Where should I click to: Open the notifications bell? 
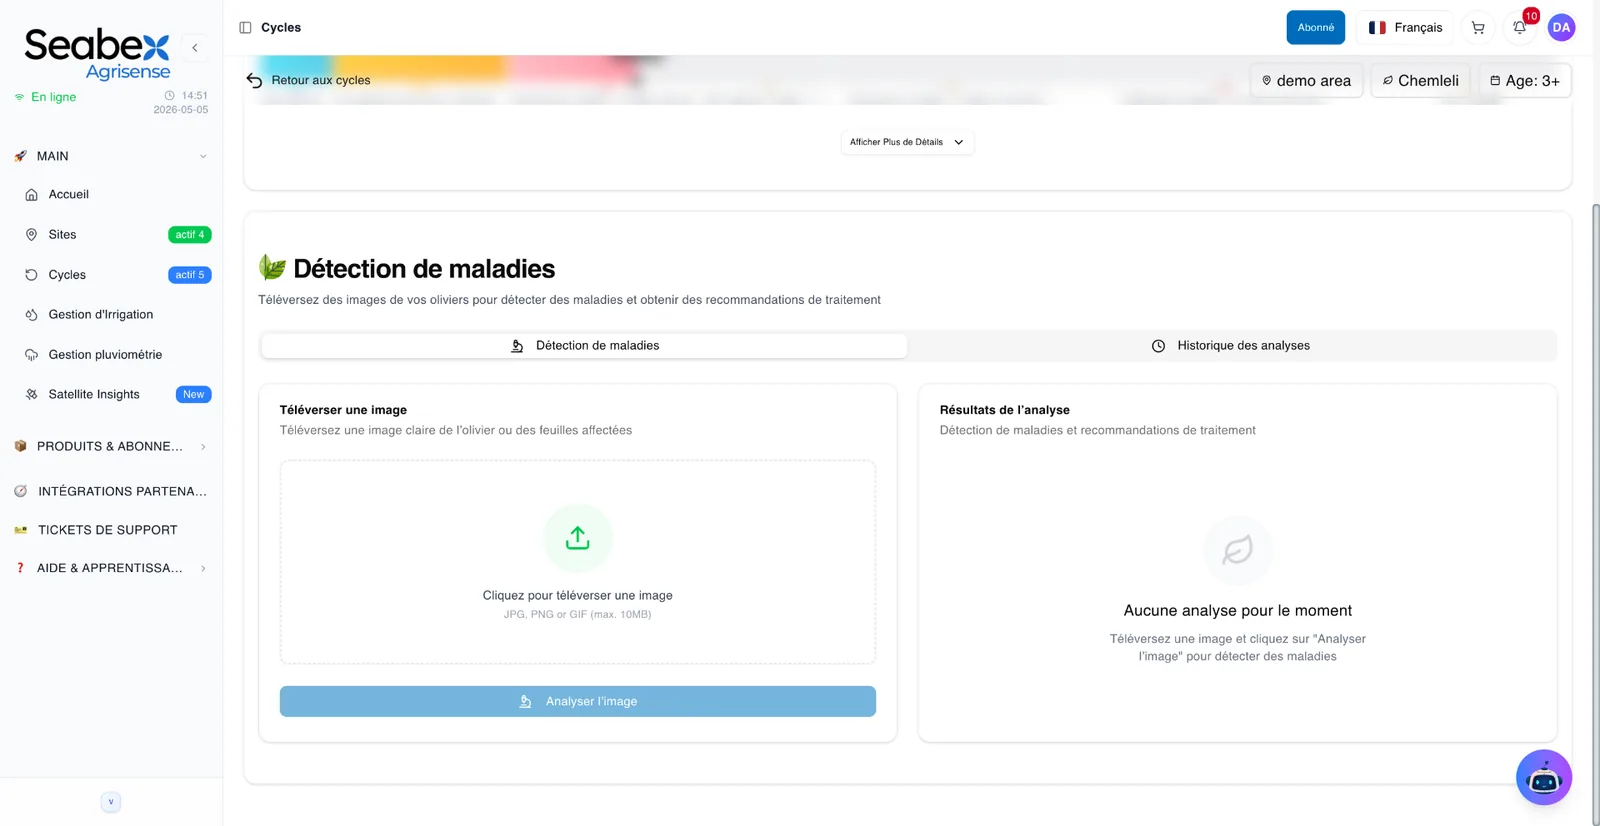(x=1519, y=28)
